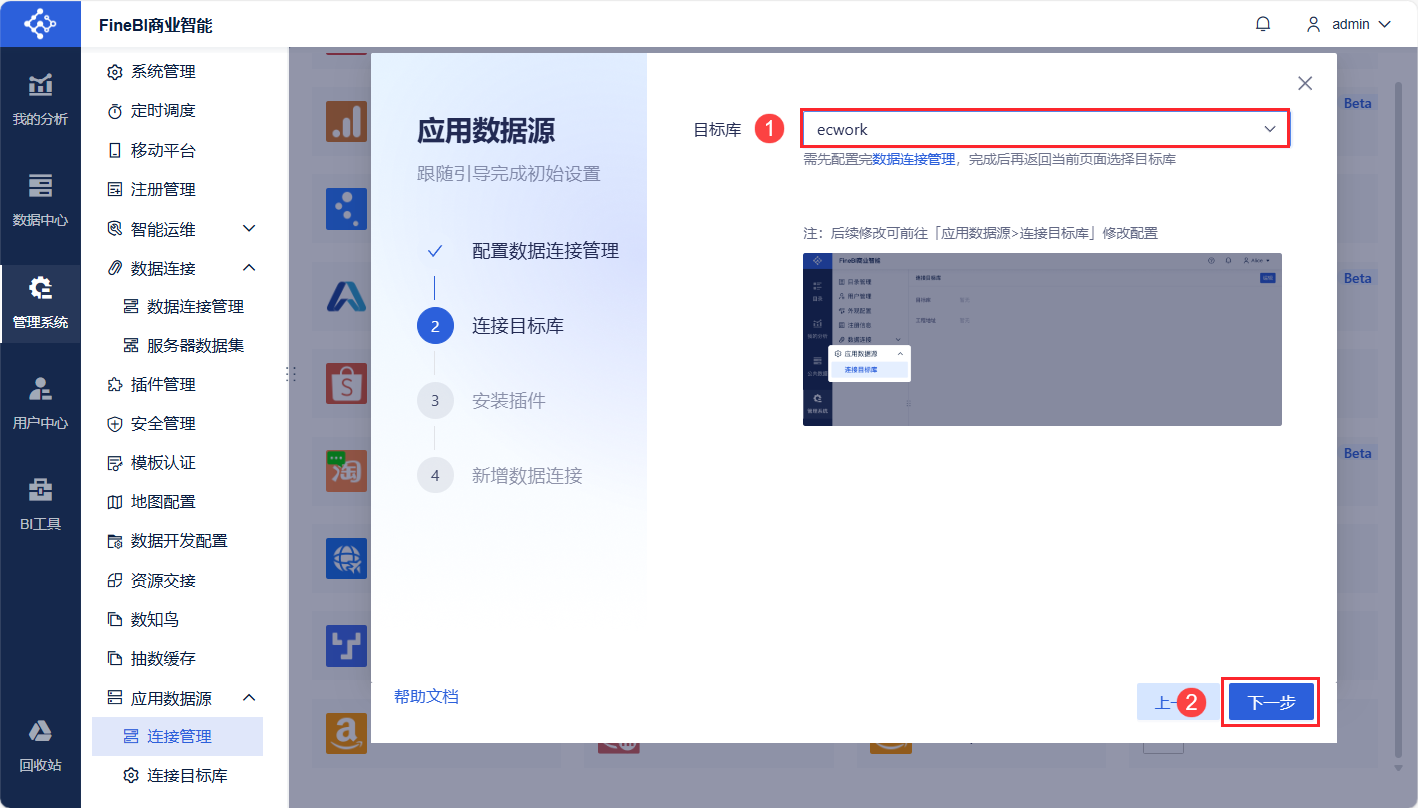Click wizard step 4 新增数据连接

501,476
